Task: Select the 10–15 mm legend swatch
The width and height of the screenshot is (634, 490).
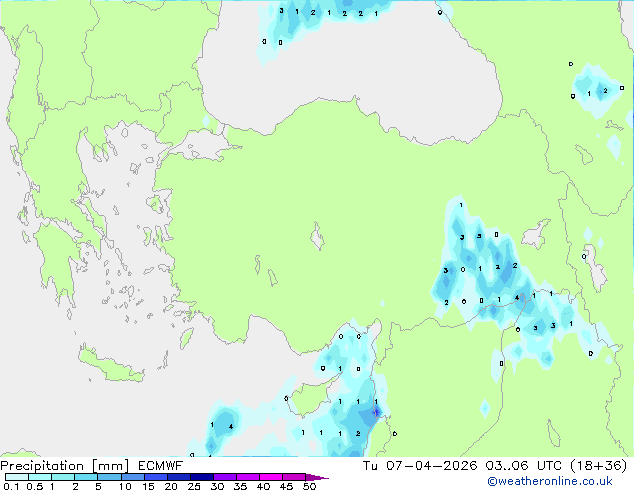Action: (132, 477)
